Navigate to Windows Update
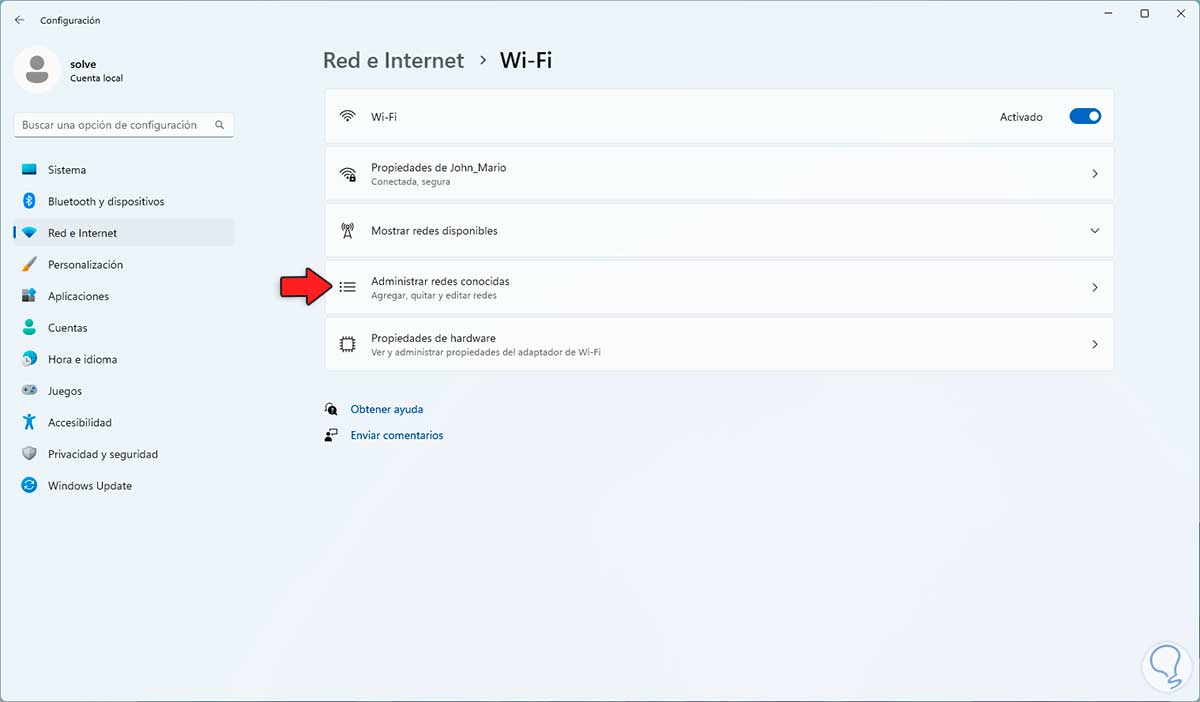 coord(124,486)
